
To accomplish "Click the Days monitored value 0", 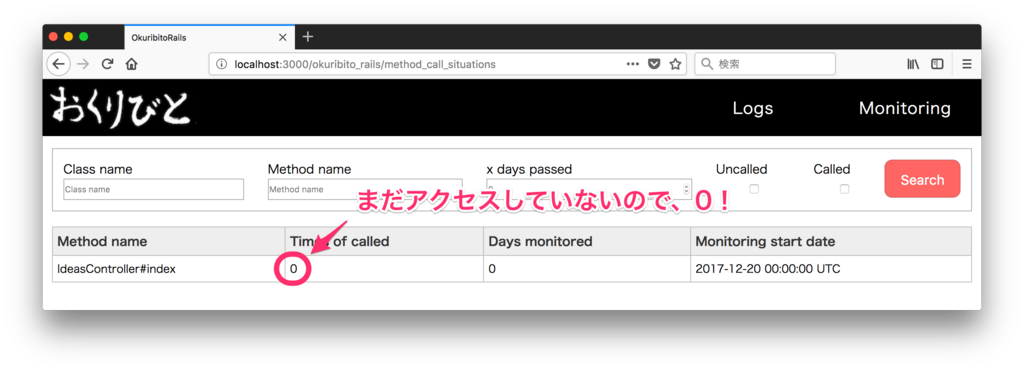I will 492,269.
